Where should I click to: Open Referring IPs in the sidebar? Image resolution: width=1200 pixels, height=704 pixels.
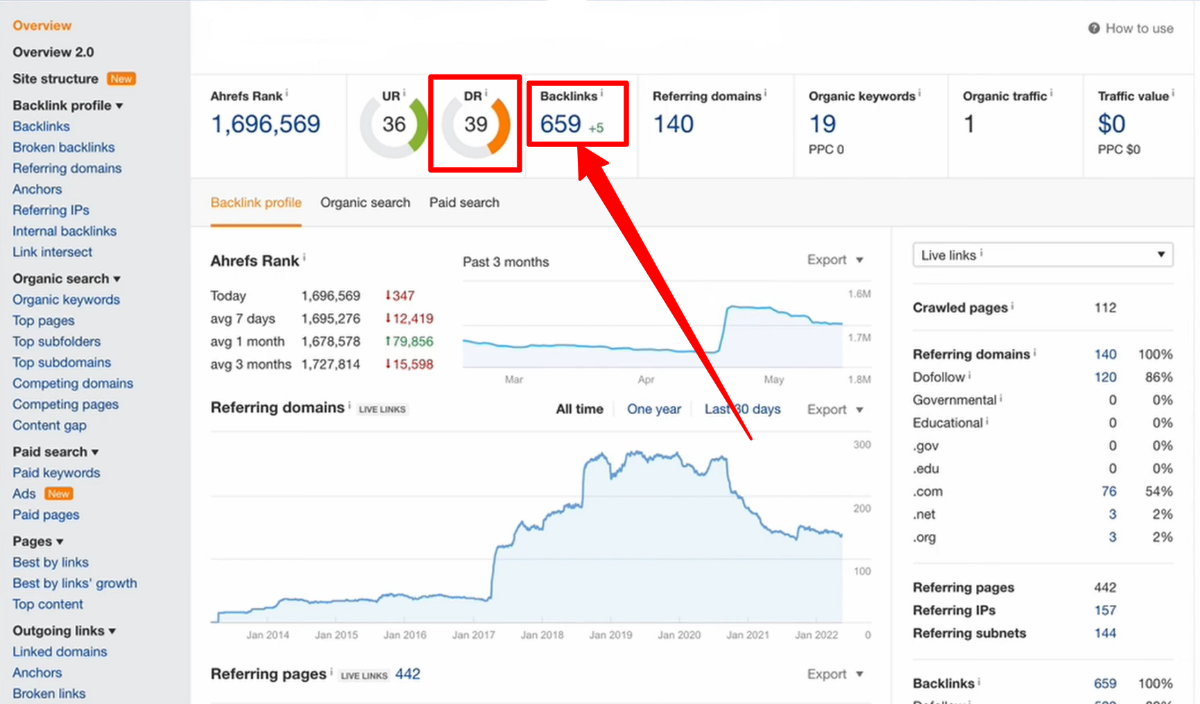[x=51, y=211]
